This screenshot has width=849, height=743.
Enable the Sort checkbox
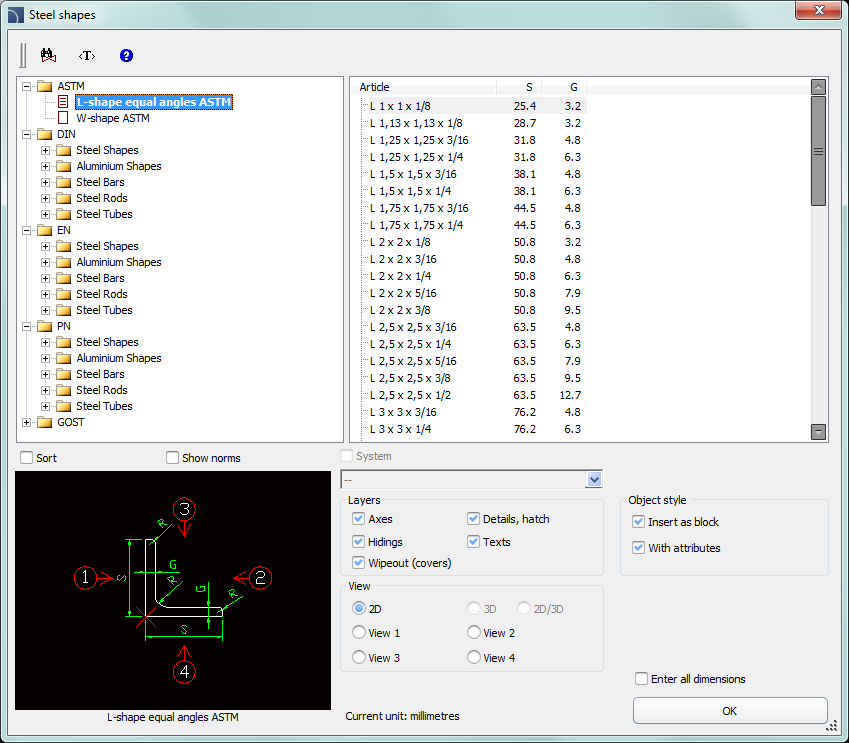pos(27,458)
